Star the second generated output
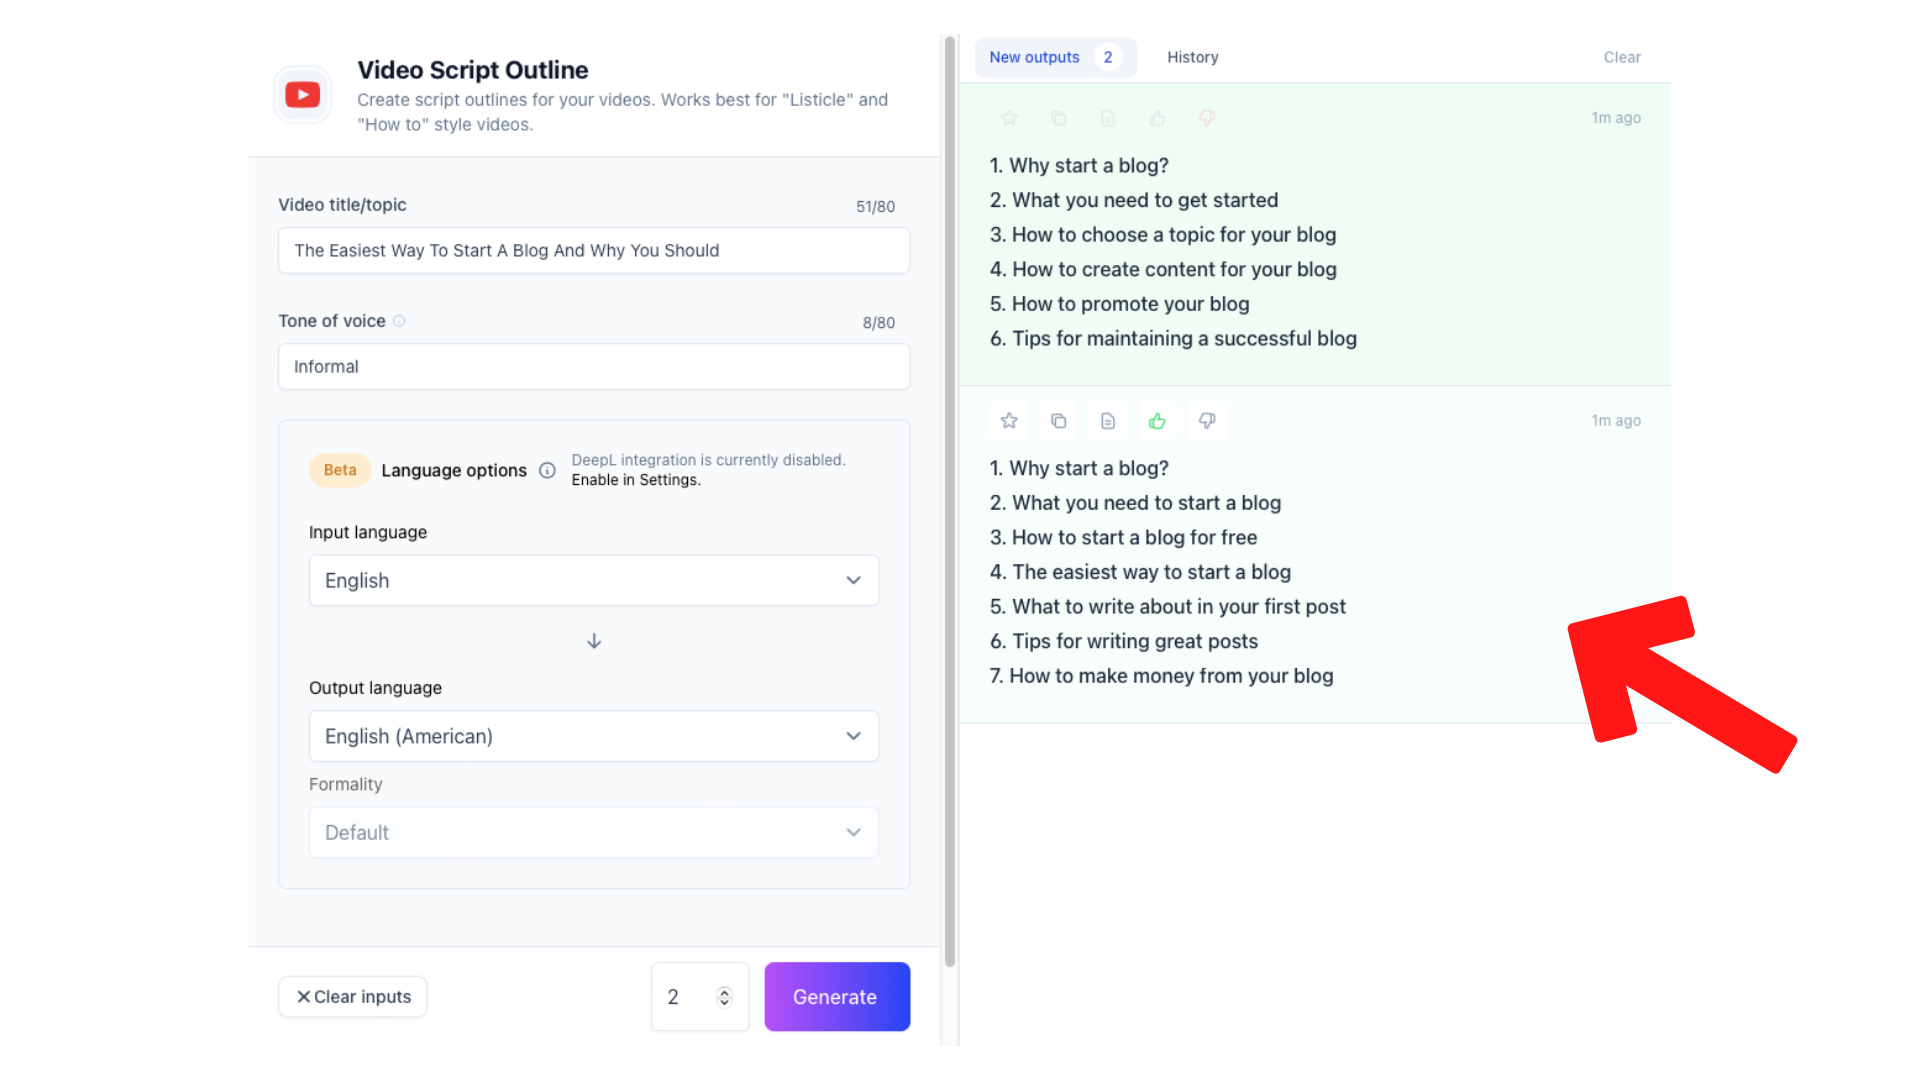Image resolution: width=1920 pixels, height=1080 pixels. pos(1009,420)
